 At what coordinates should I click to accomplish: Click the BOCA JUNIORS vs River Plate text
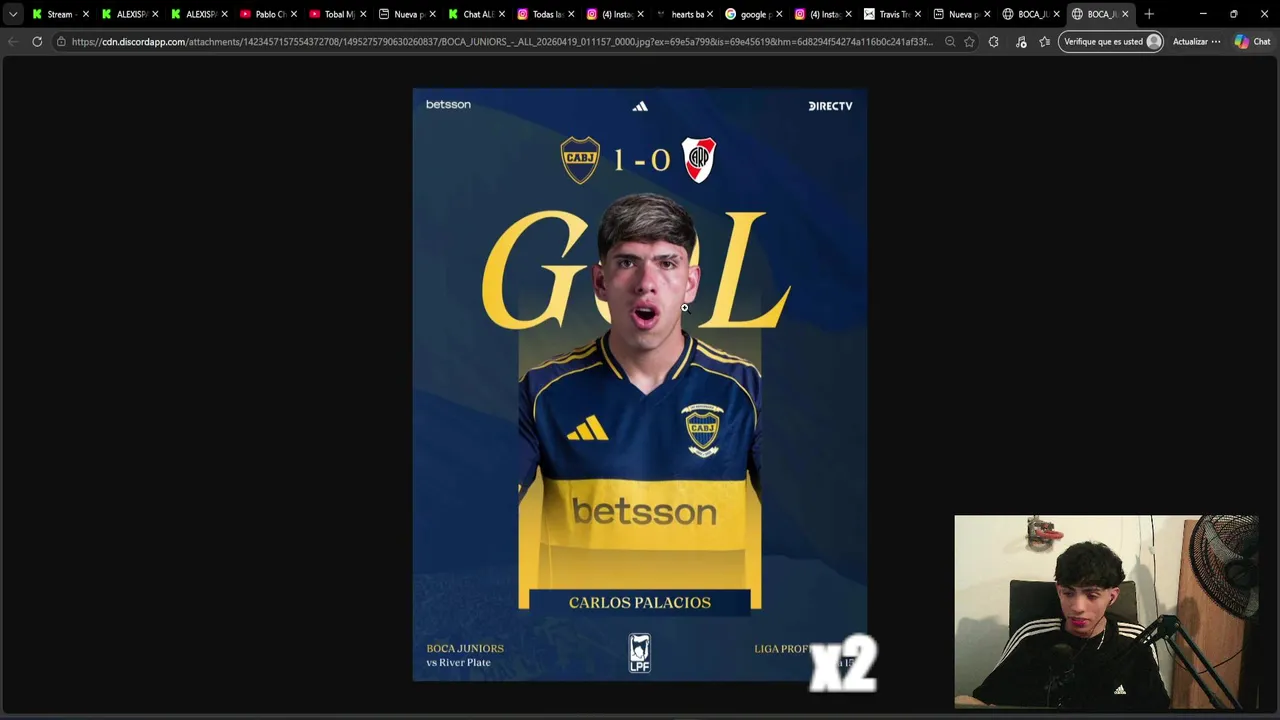tap(465, 655)
